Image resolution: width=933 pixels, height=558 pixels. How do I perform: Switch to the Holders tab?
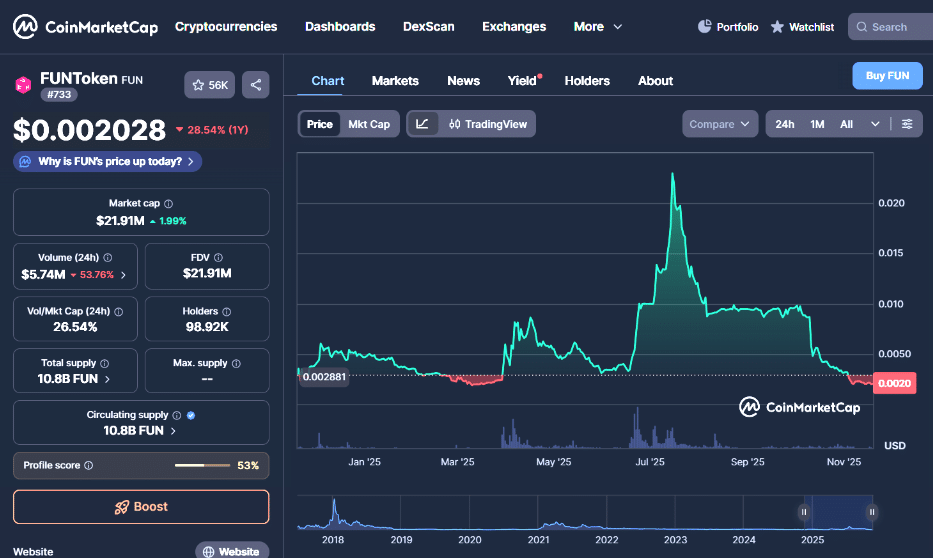click(587, 81)
